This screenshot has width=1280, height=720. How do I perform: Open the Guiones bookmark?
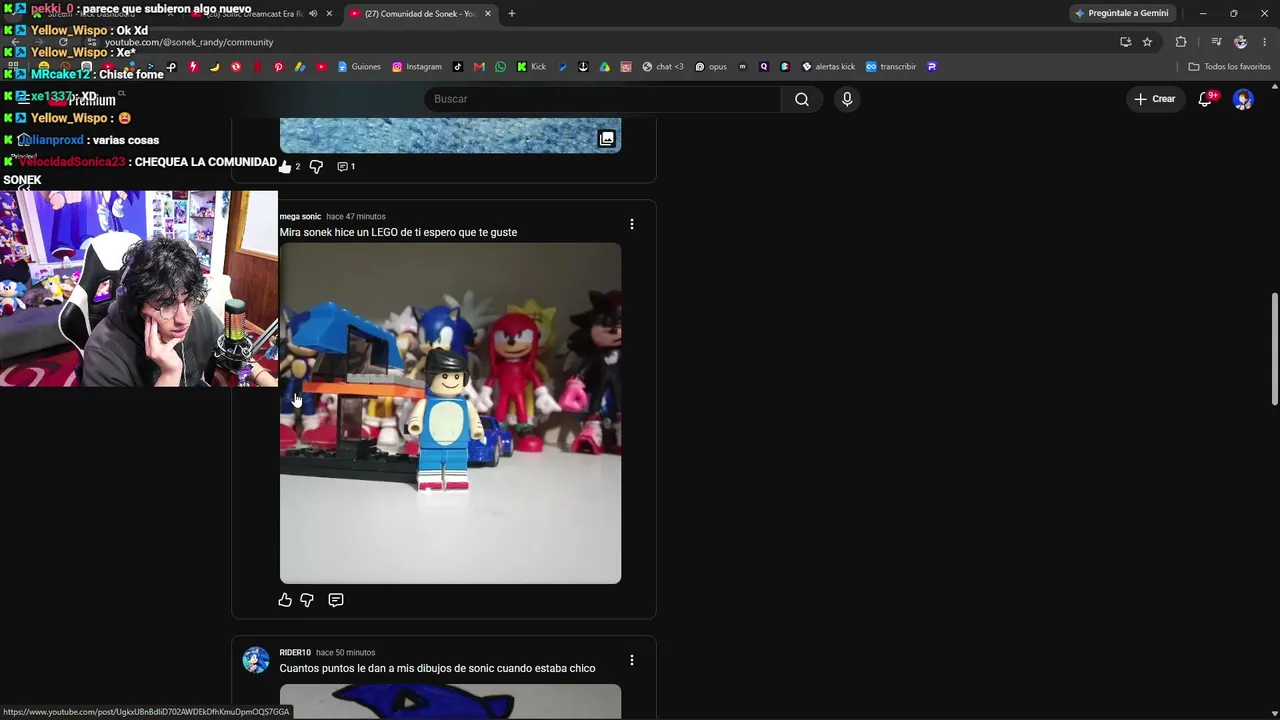click(359, 67)
